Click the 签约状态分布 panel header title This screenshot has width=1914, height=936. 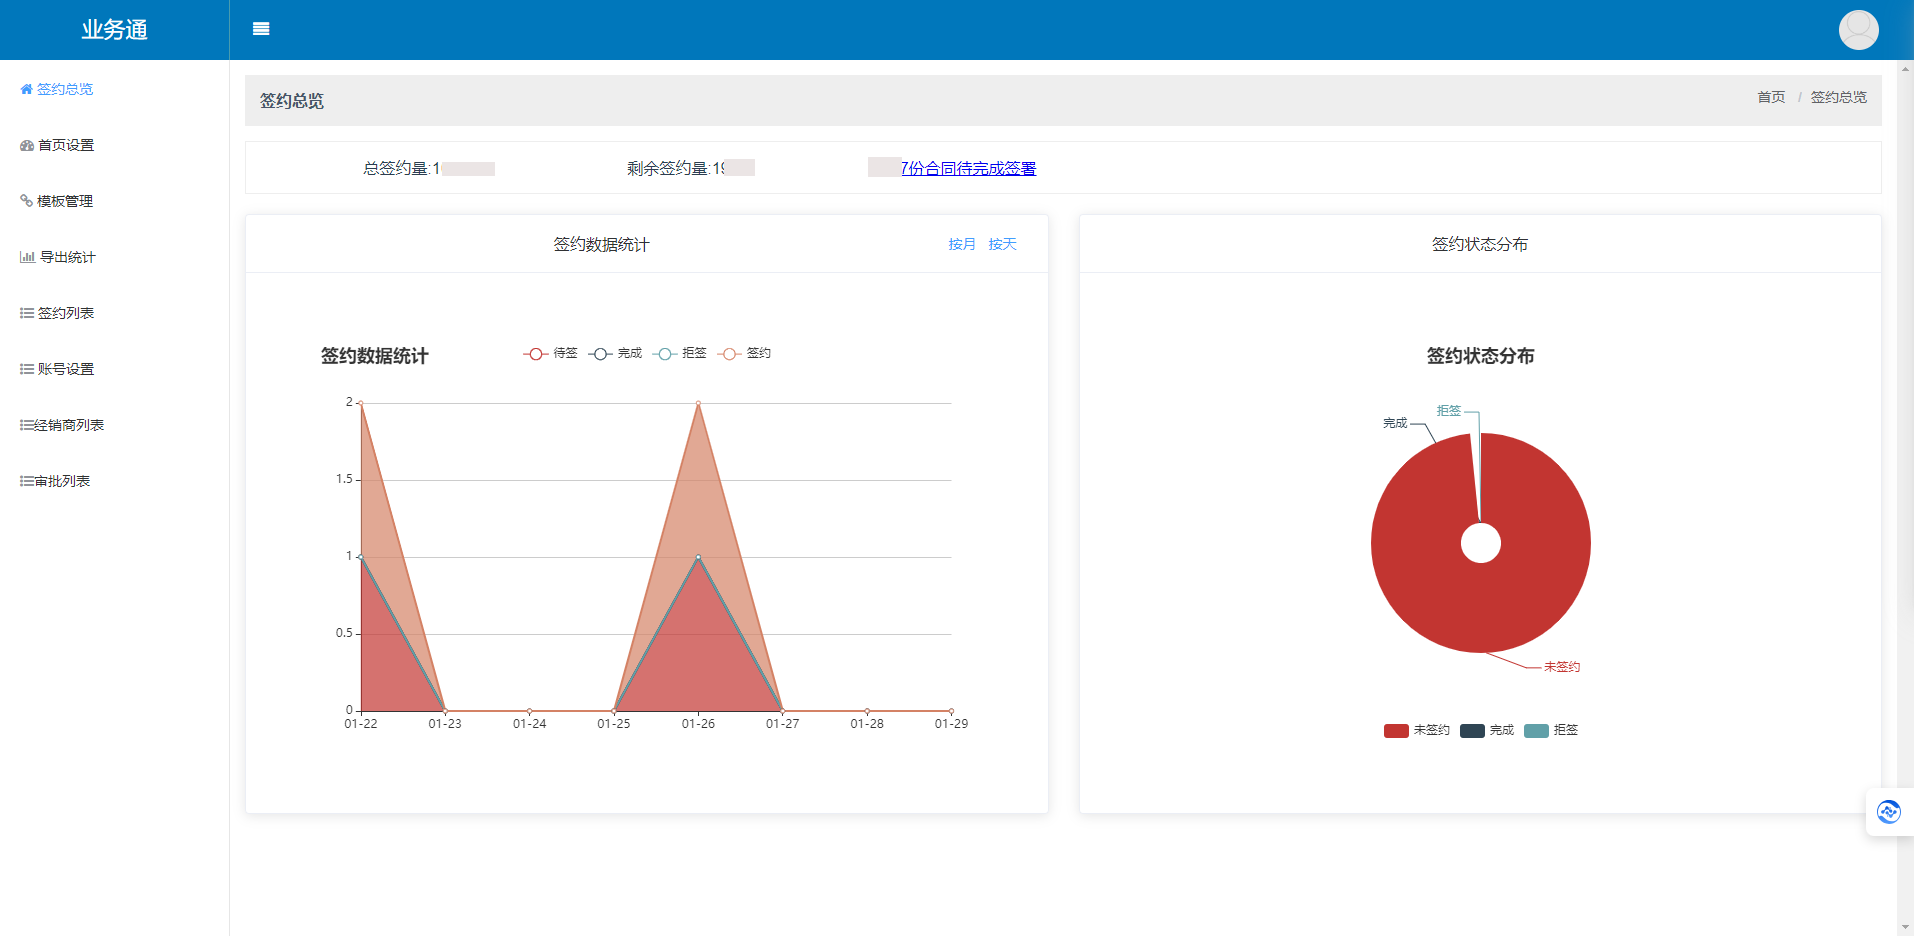[x=1479, y=244]
